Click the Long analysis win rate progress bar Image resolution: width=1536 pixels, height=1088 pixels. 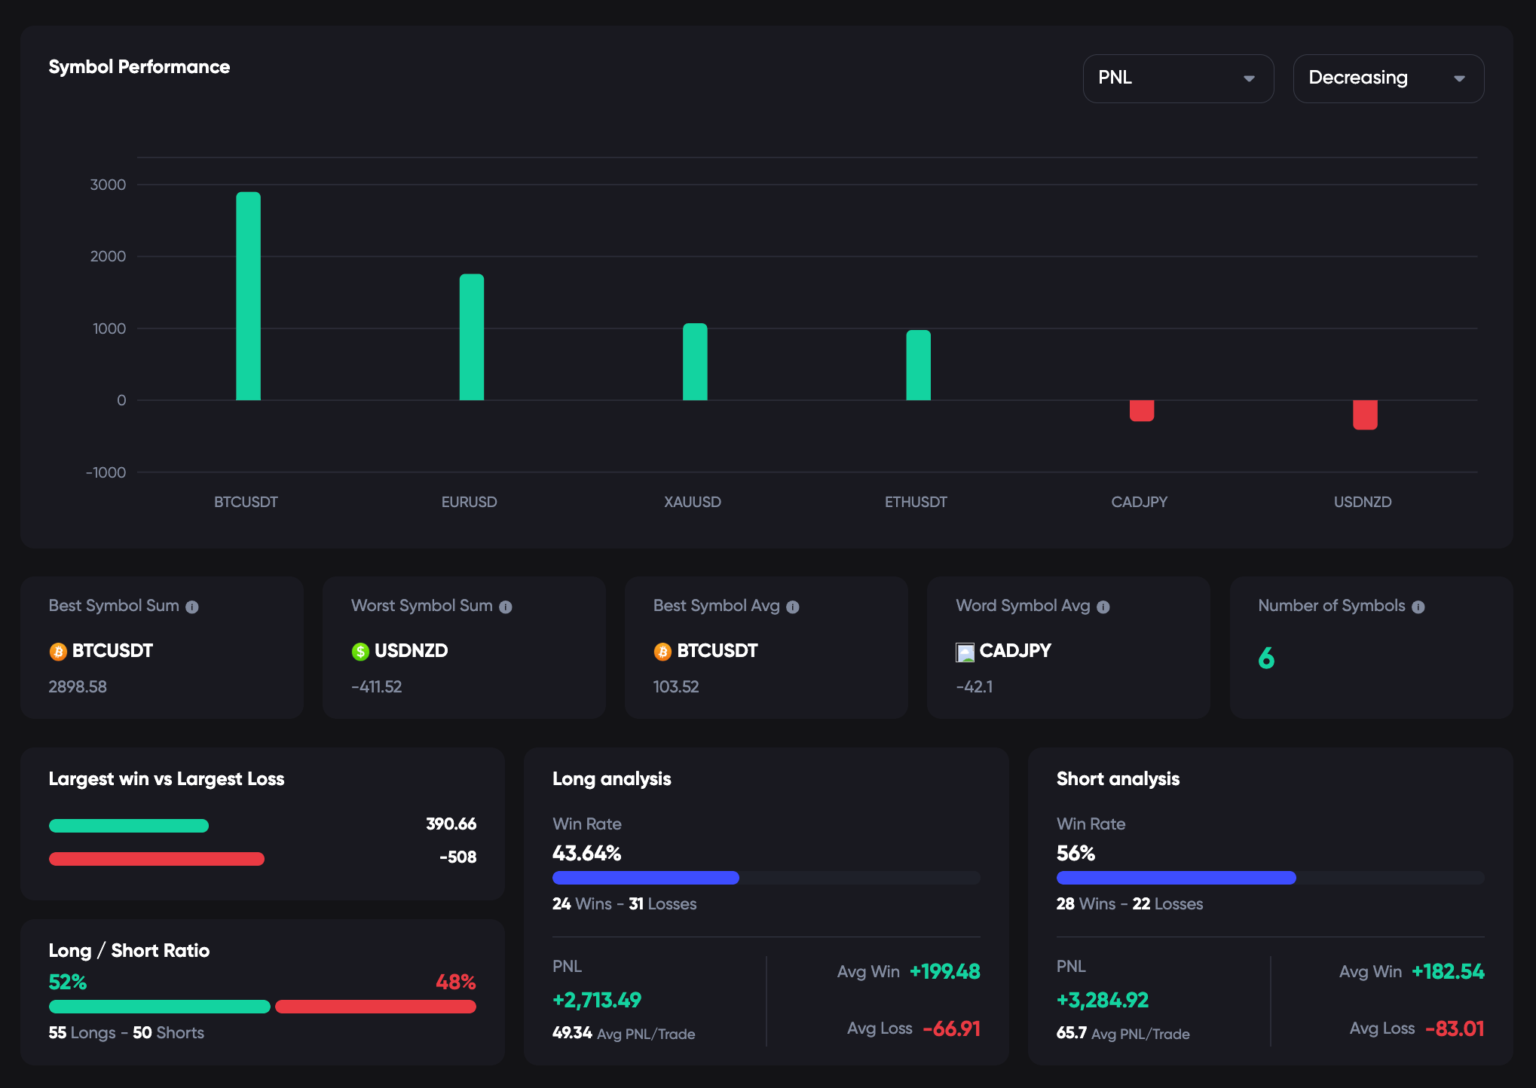(x=645, y=878)
